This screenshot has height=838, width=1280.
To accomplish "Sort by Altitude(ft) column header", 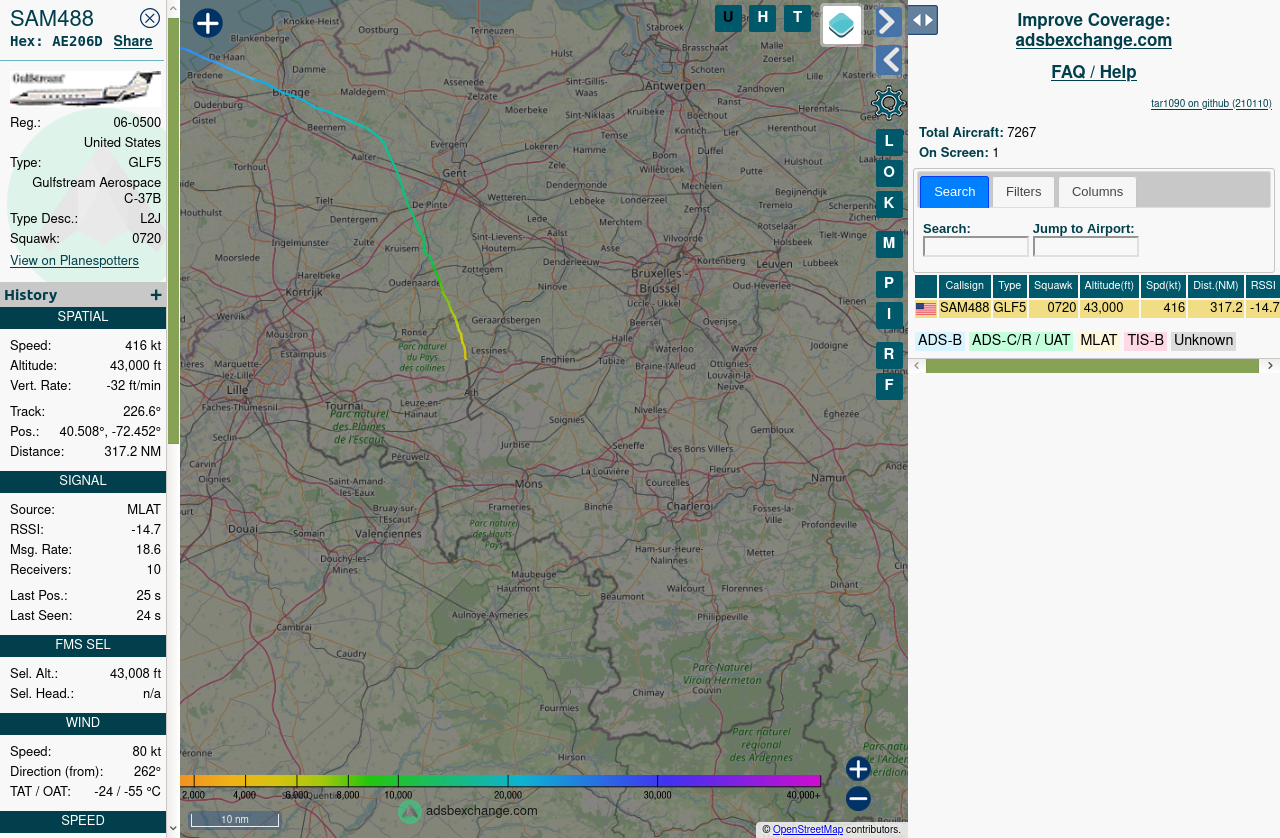I will coord(1109,286).
